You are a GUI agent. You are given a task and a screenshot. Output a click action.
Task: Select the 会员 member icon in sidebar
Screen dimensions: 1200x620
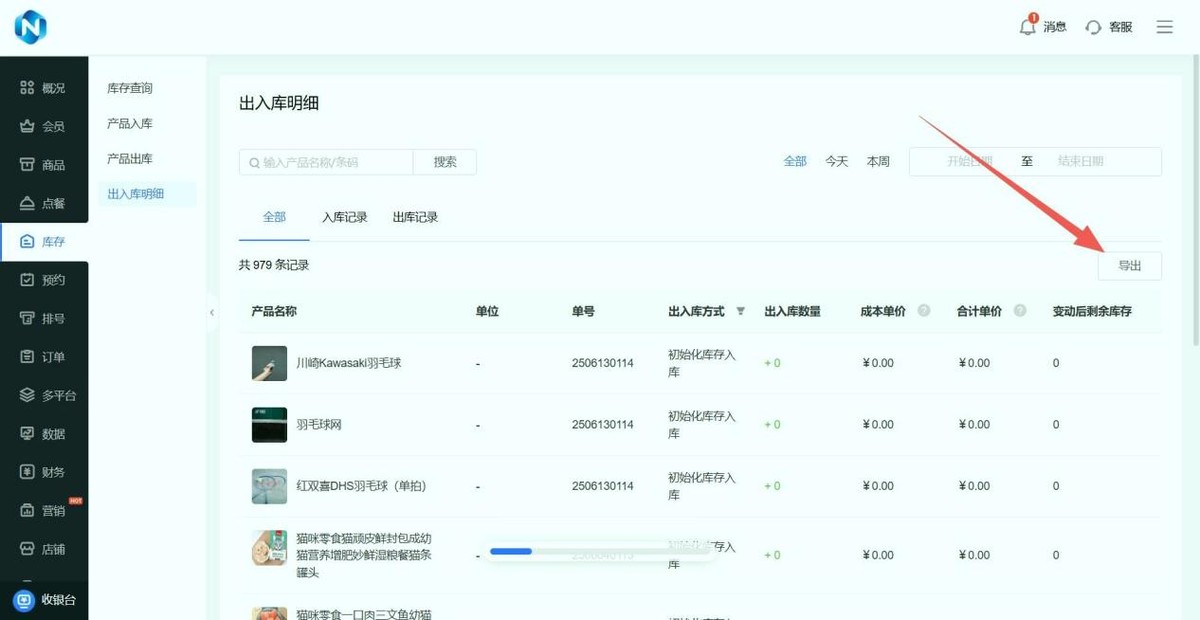[x=42, y=125]
